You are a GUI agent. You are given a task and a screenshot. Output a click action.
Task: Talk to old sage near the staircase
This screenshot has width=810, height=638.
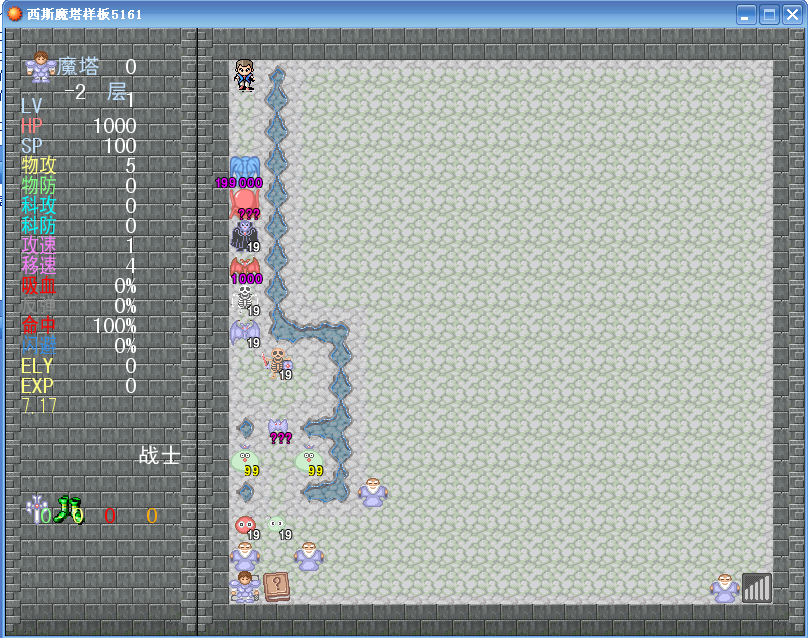tap(725, 588)
